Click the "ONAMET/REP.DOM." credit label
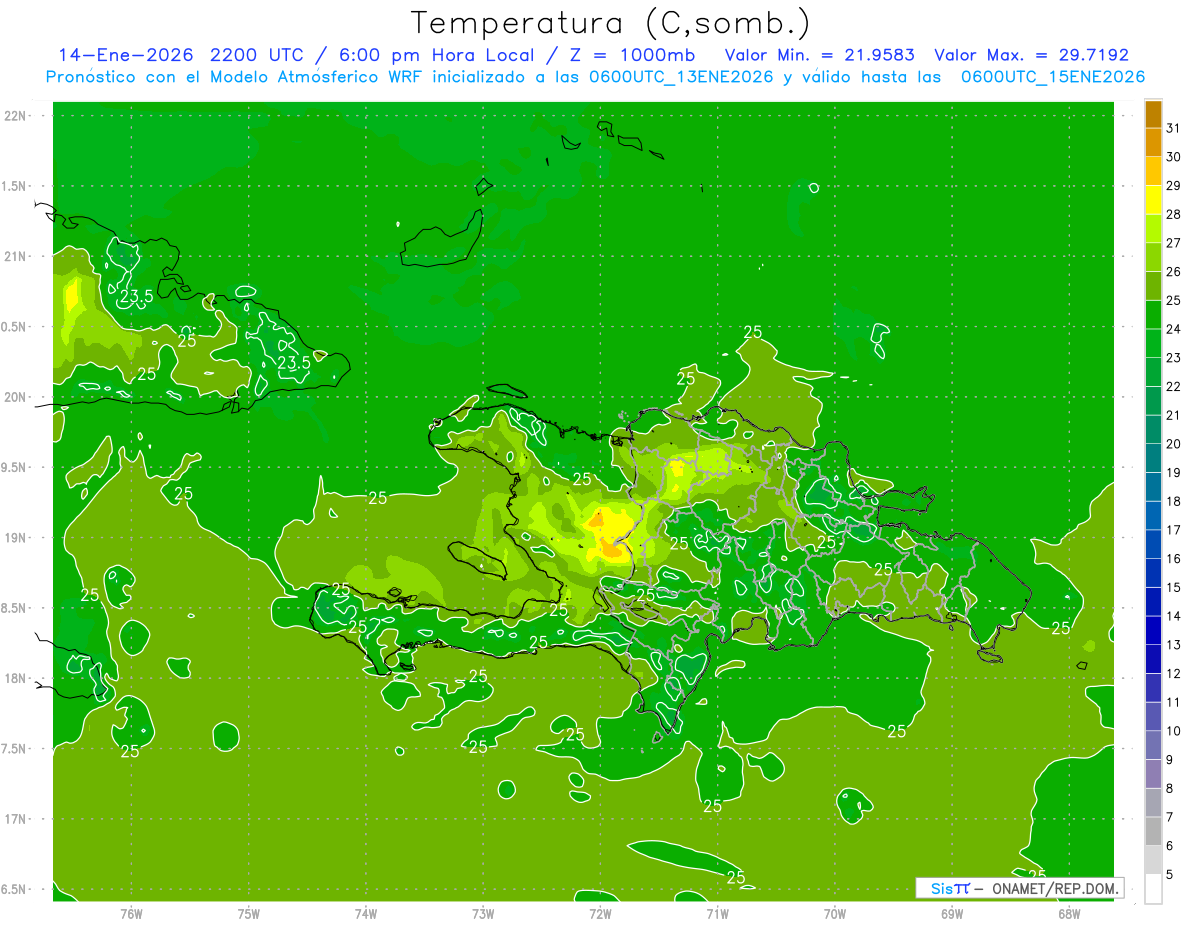Image resolution: width=1200 pixels, height=927 pixels. [1054, 888]
